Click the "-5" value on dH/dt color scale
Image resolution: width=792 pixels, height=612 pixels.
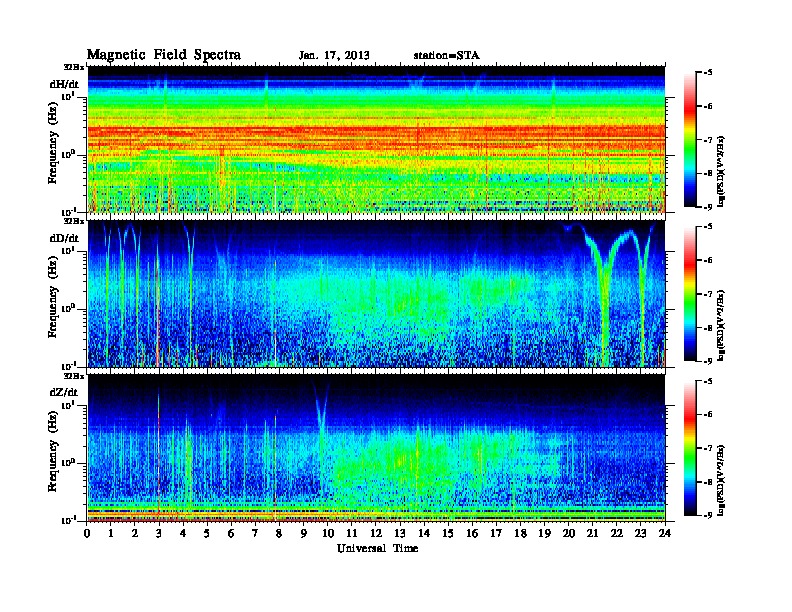pyautogui.click(x=708, y=73)
